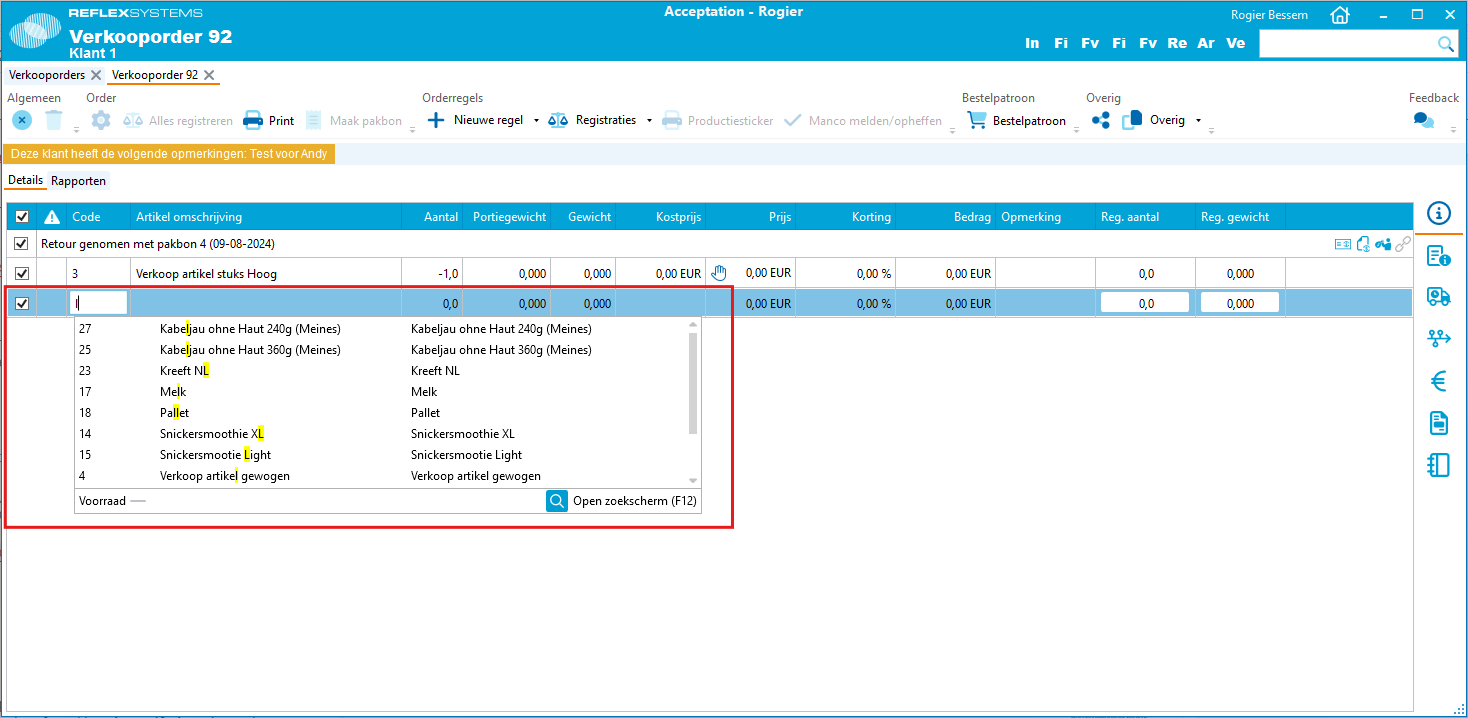
Task: Click the info circle icon in the right sidebar
Action: tap(1438, 213)
